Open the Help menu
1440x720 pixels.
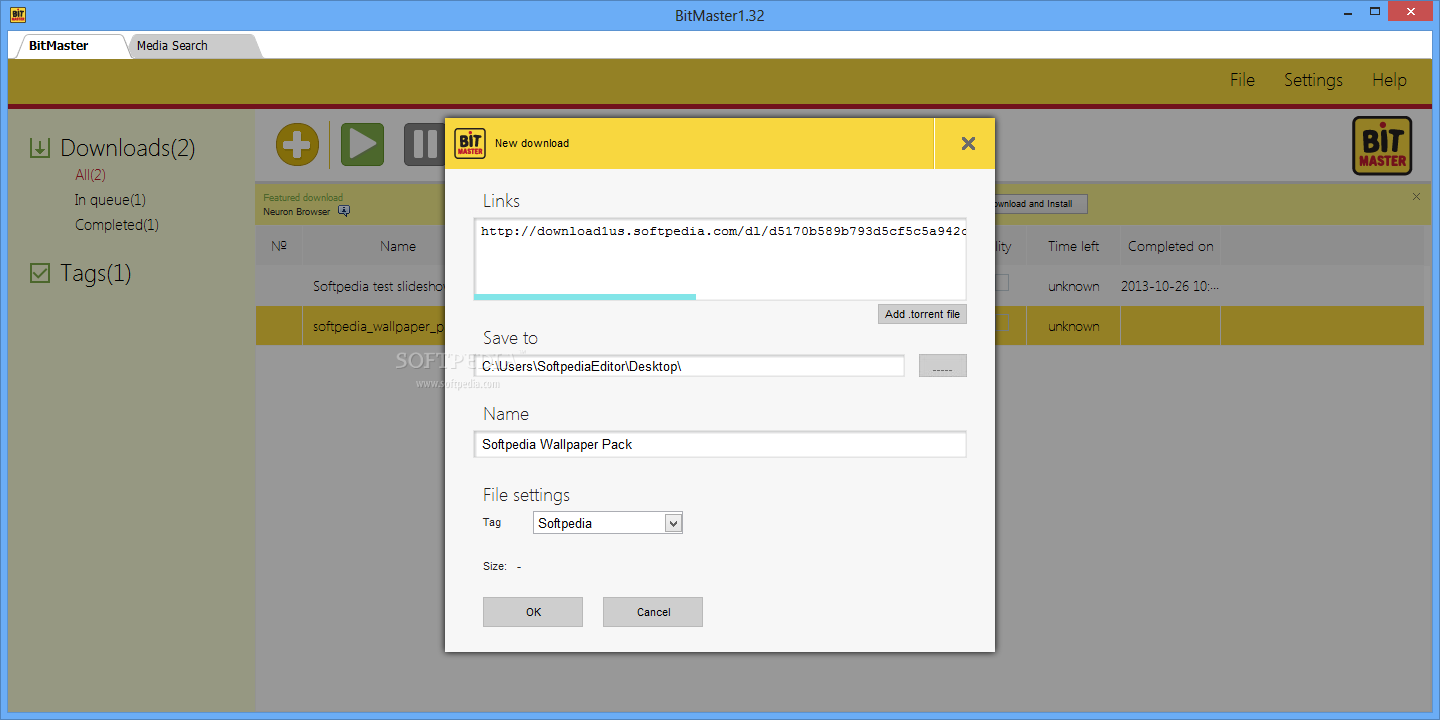pos(1389,80)
